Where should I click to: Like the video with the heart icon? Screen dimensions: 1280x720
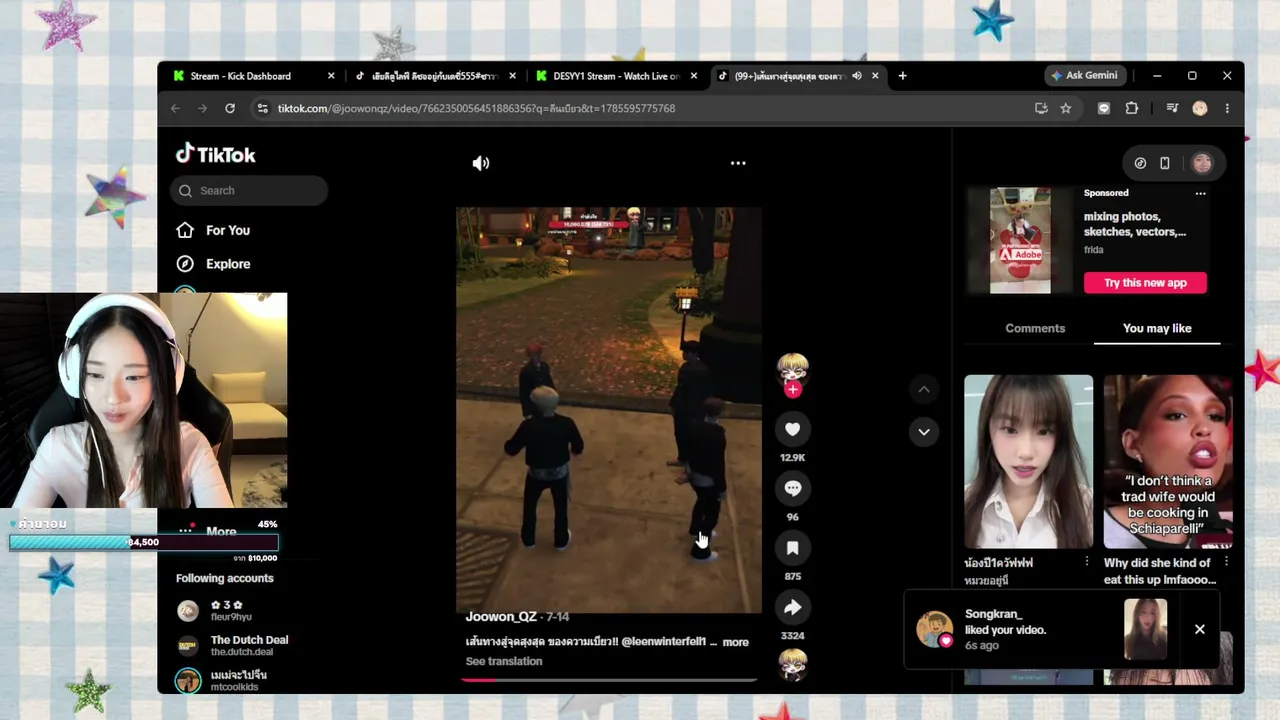pos(792,429)
